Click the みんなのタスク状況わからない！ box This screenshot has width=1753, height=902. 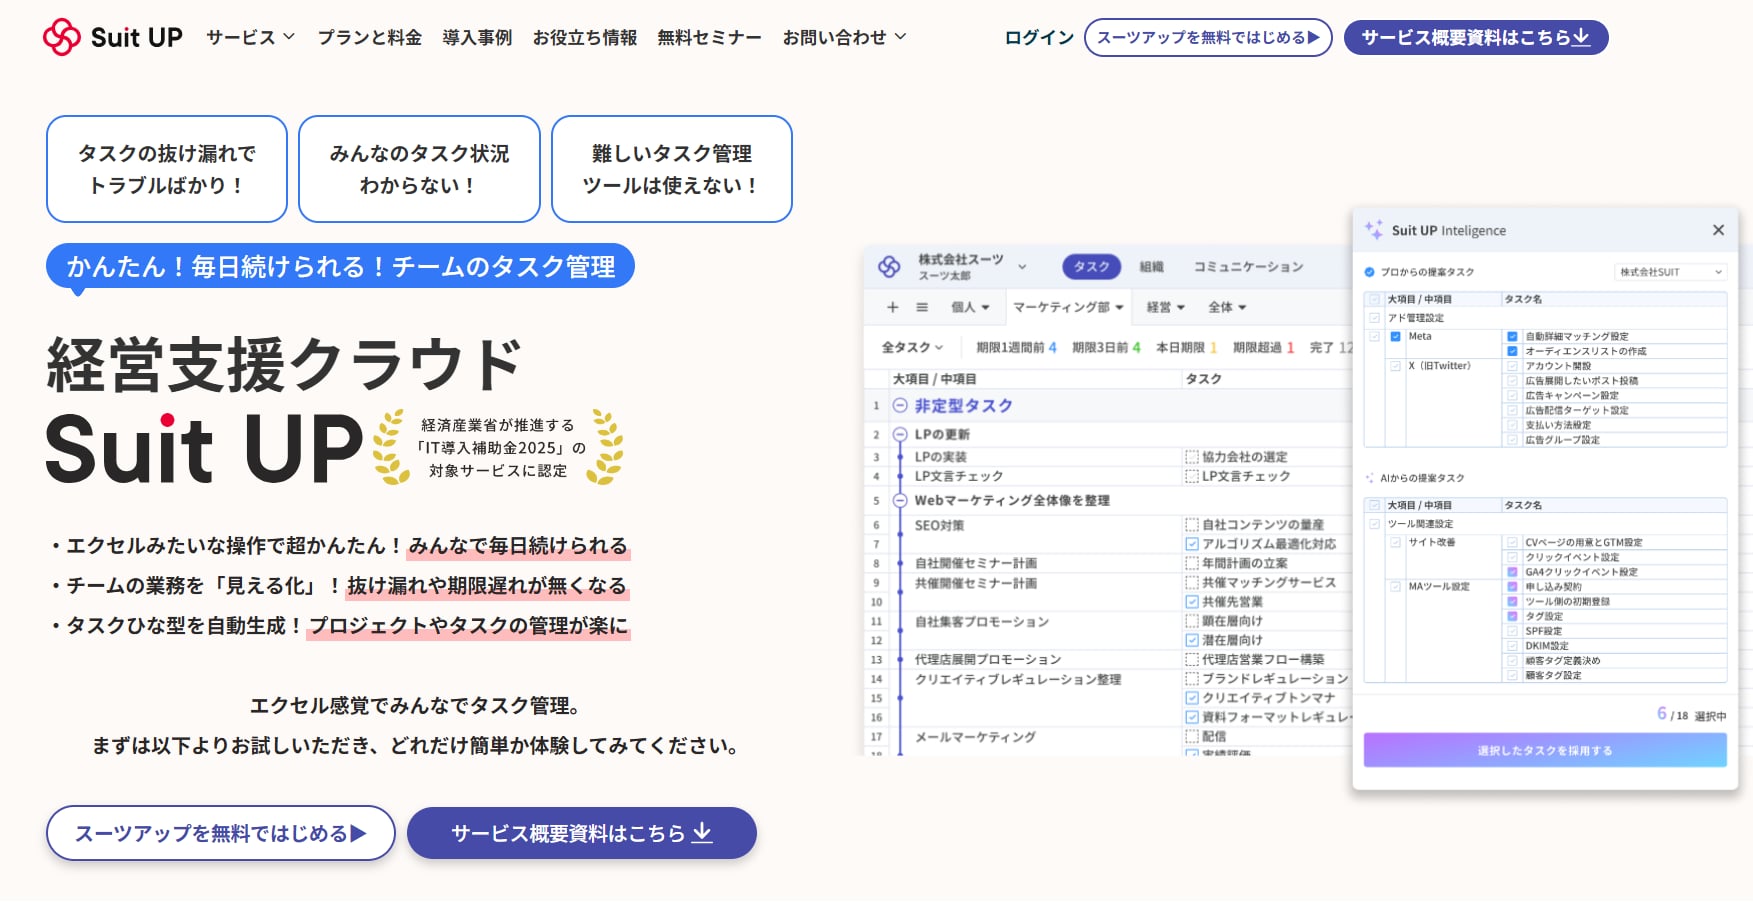point(419,169)
